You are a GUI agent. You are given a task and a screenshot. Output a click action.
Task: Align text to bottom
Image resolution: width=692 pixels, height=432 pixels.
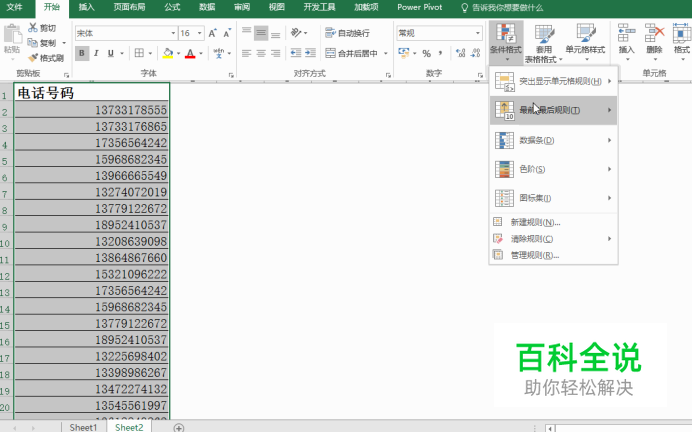click(275, 33)
